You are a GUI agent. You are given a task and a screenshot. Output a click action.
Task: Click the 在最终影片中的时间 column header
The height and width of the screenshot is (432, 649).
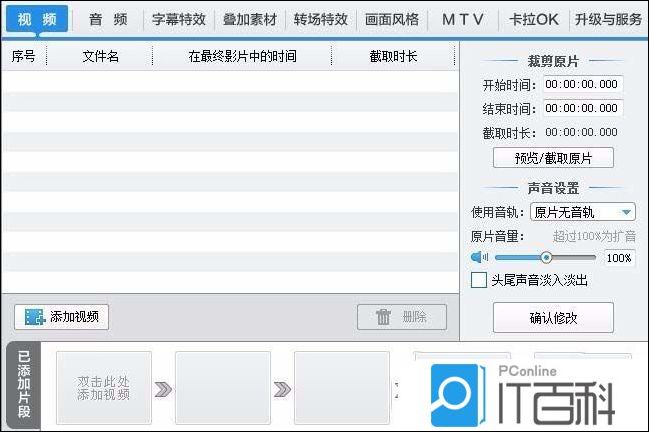pyautogui.click(x=243, y=56)
